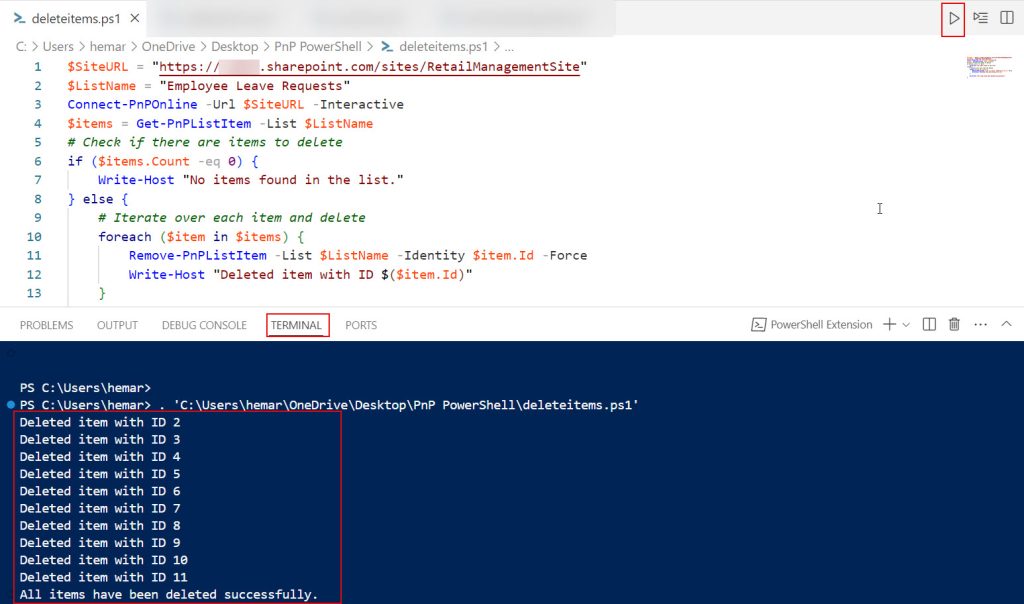
Task: Select the TERMINAL tab
Action: tap(296, 325)
